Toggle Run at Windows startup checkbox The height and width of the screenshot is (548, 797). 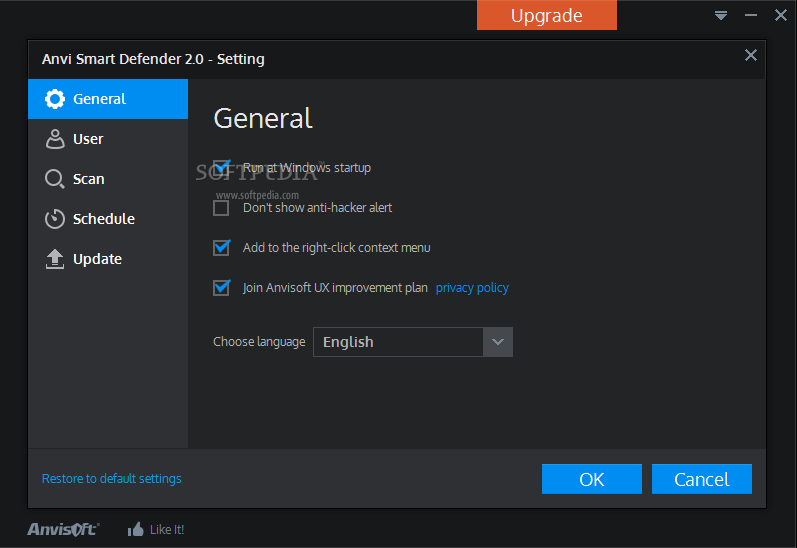tap(221, 167)
